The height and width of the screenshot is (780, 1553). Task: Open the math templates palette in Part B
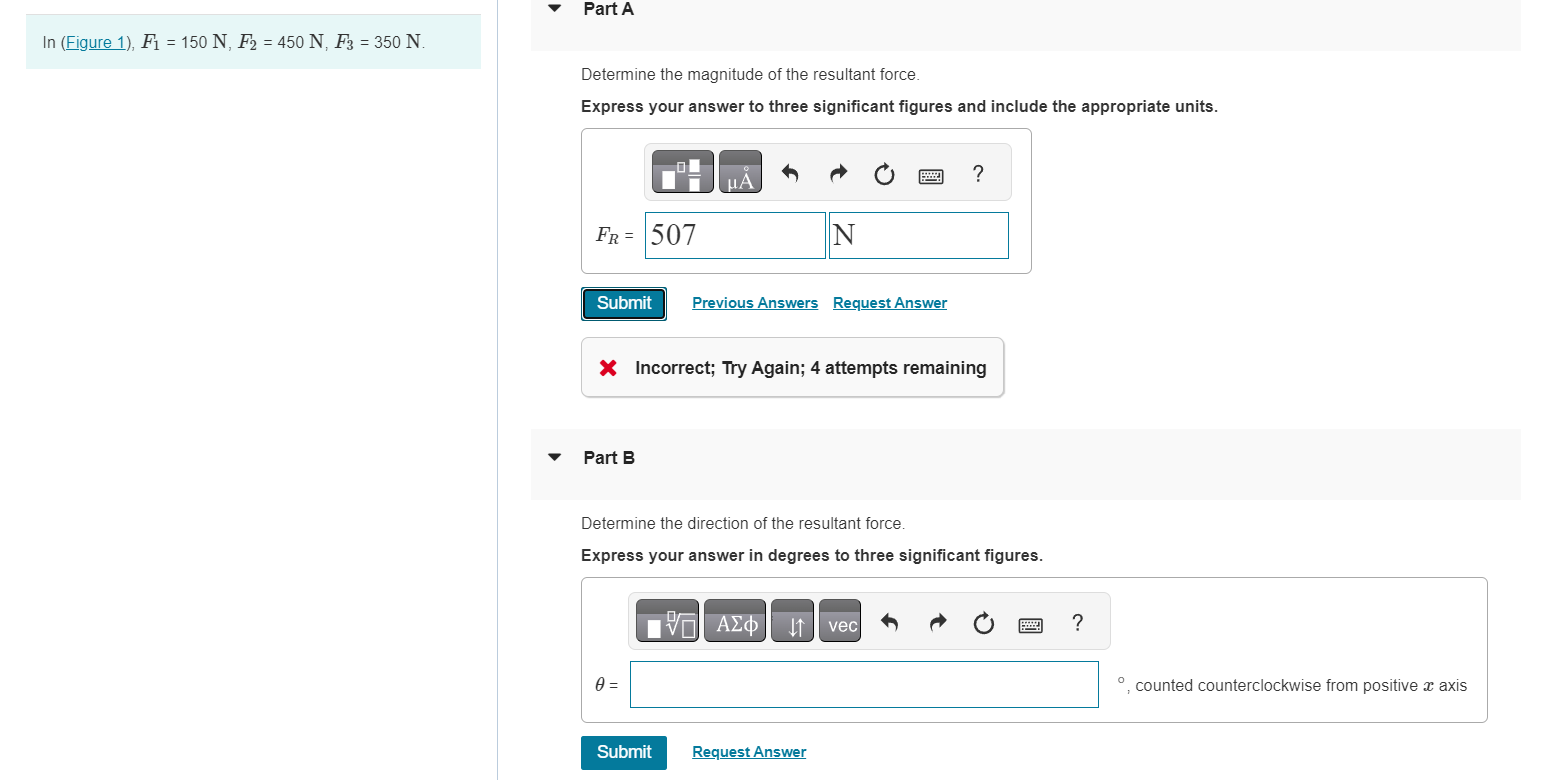point(668,621)
